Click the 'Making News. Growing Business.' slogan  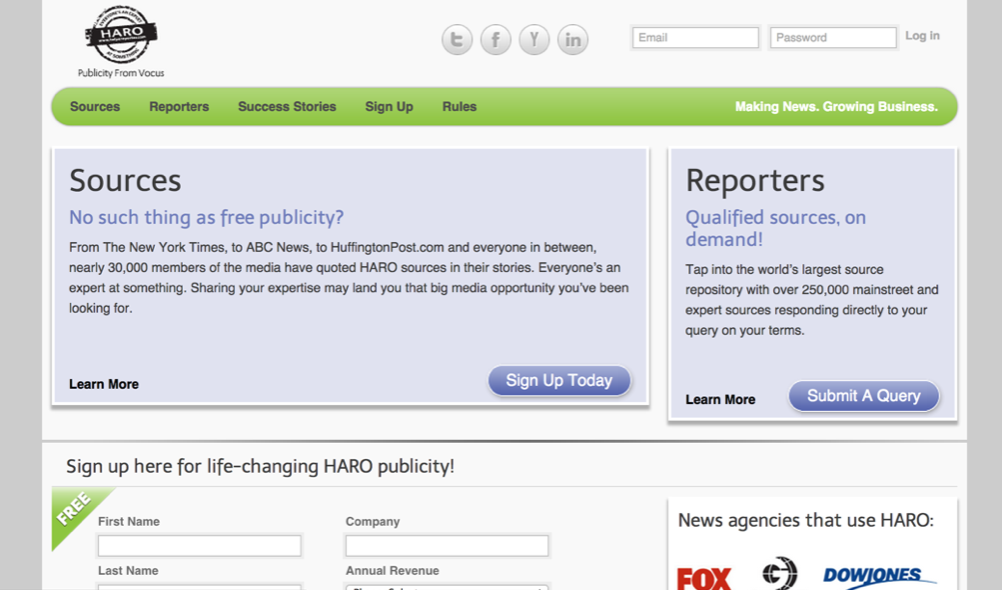(x=836, y=107)
